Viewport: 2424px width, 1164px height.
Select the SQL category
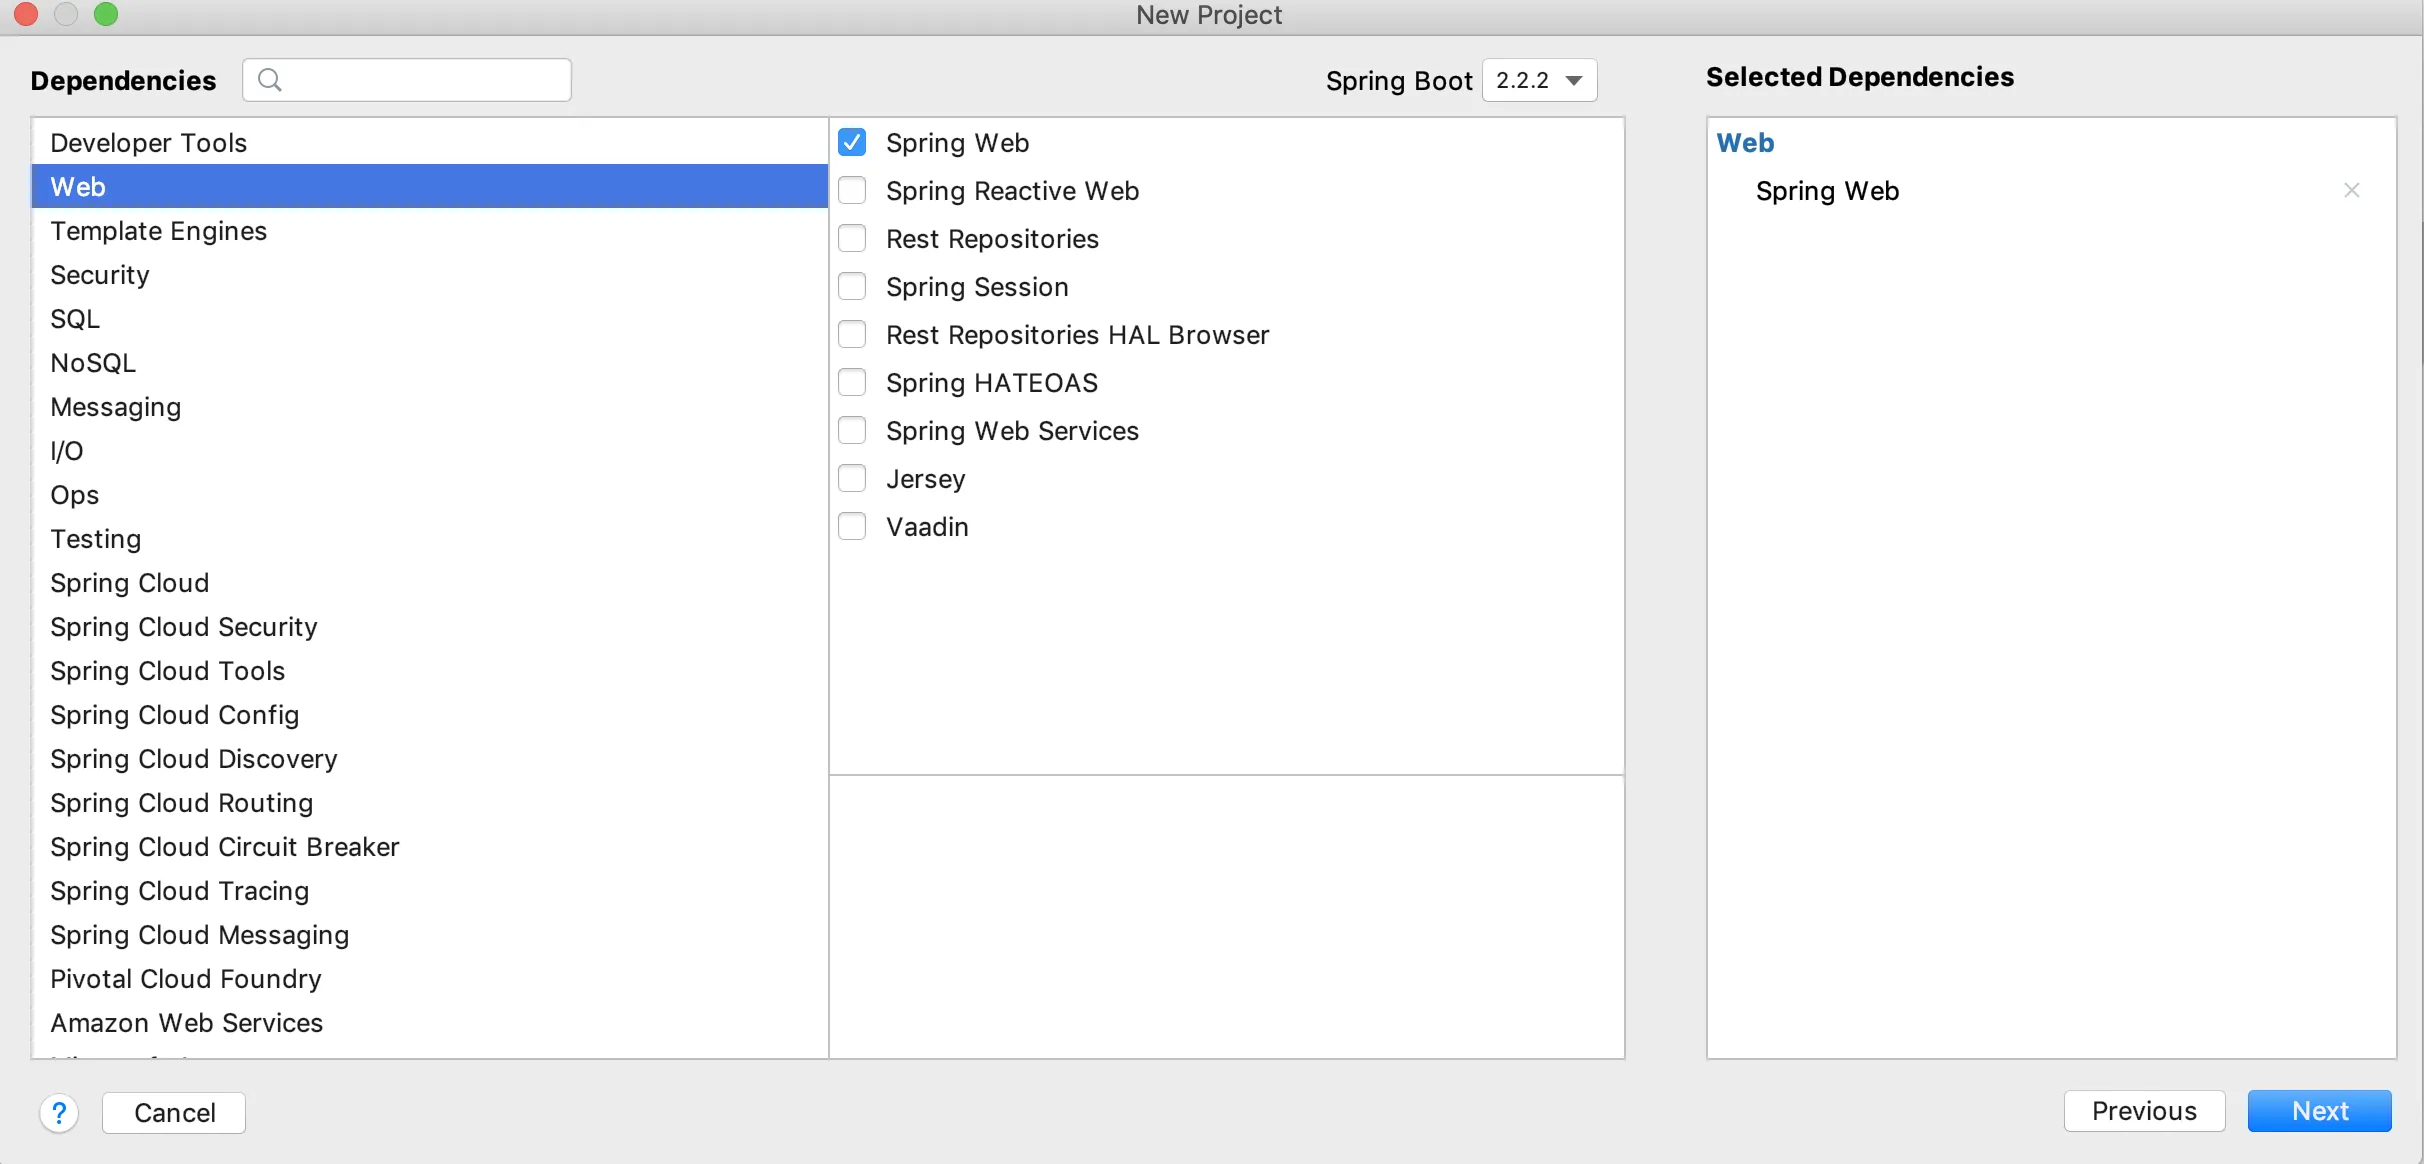pyautogui.click(x=430, y=319)
